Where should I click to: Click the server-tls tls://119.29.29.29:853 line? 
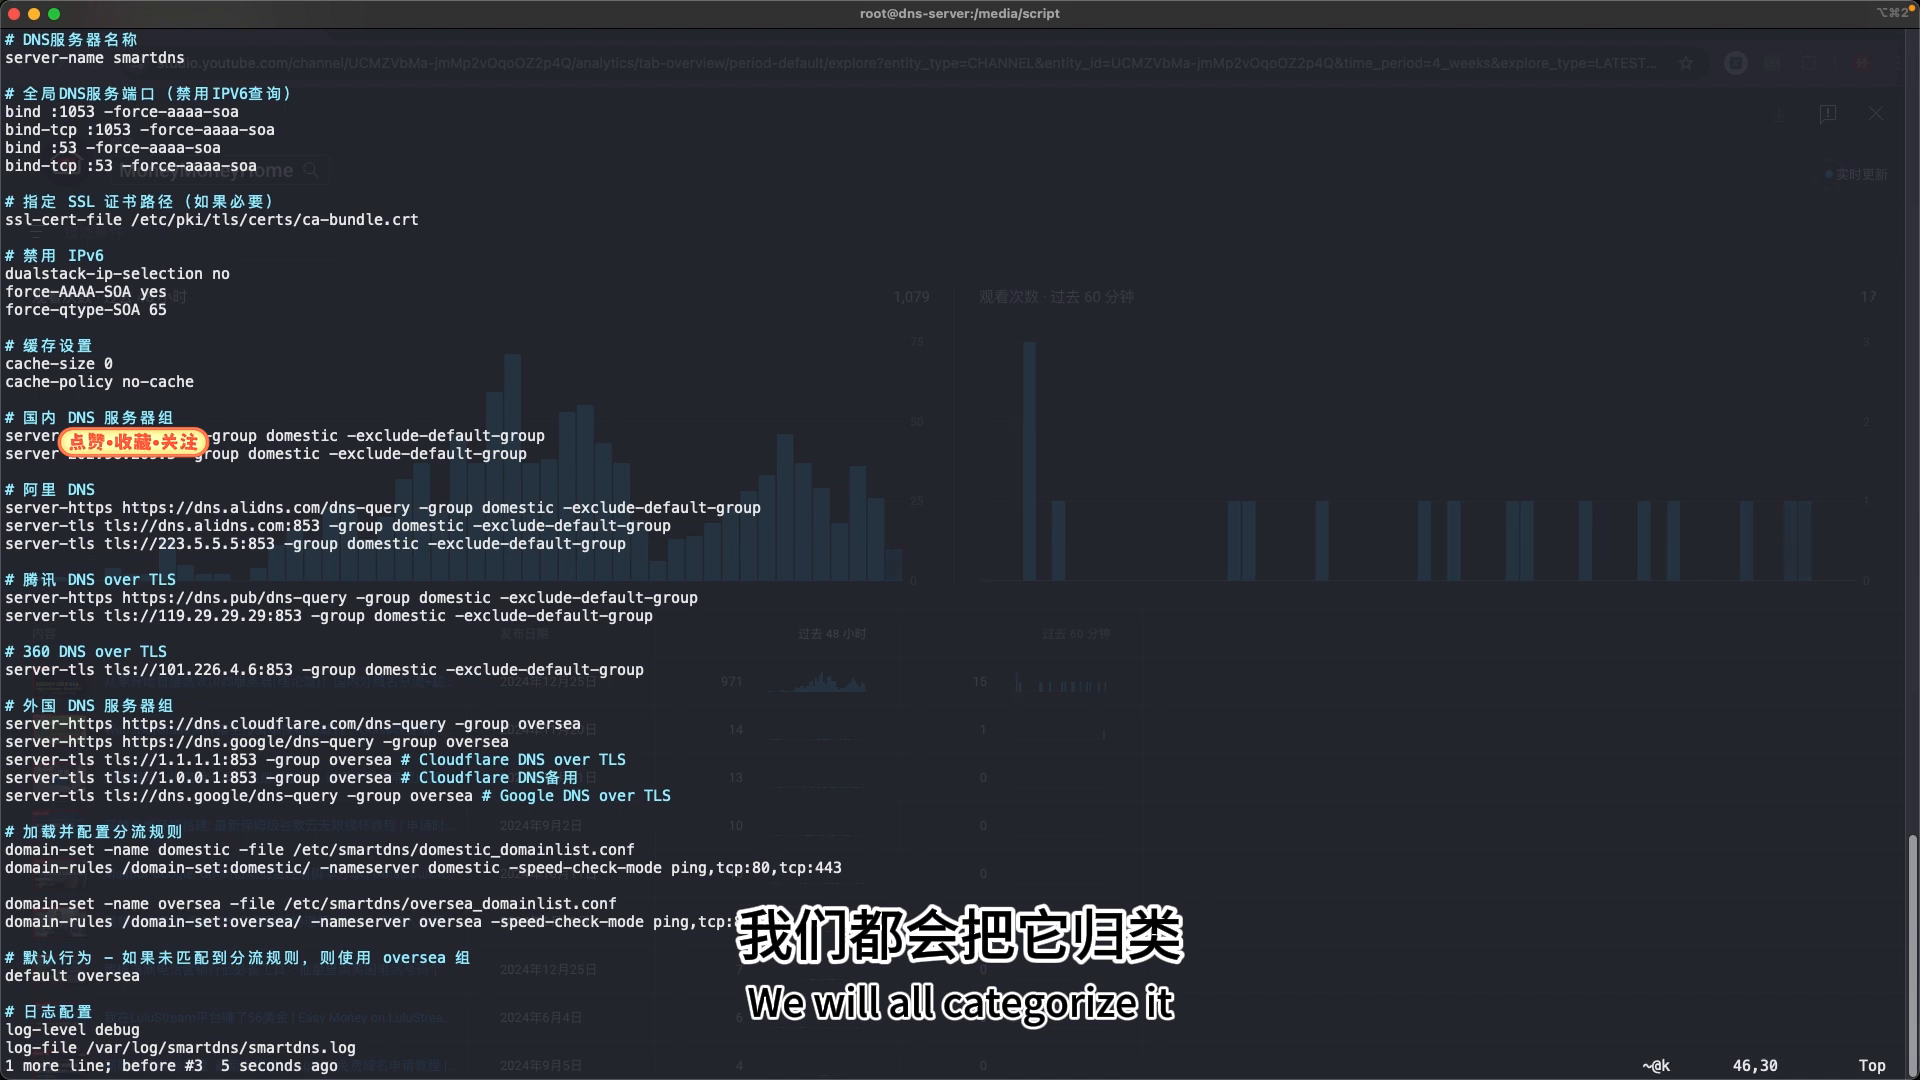click(x=329, y=616)
